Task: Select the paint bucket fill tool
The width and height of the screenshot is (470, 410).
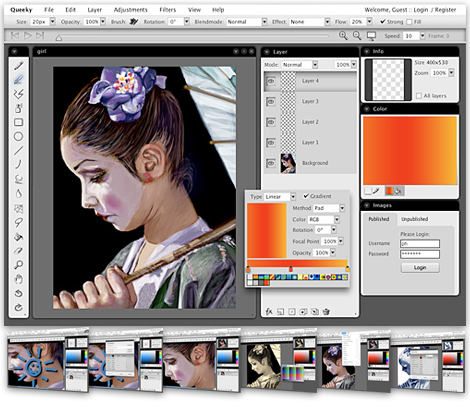Action: pyautogui.click(x=19, y=237)
